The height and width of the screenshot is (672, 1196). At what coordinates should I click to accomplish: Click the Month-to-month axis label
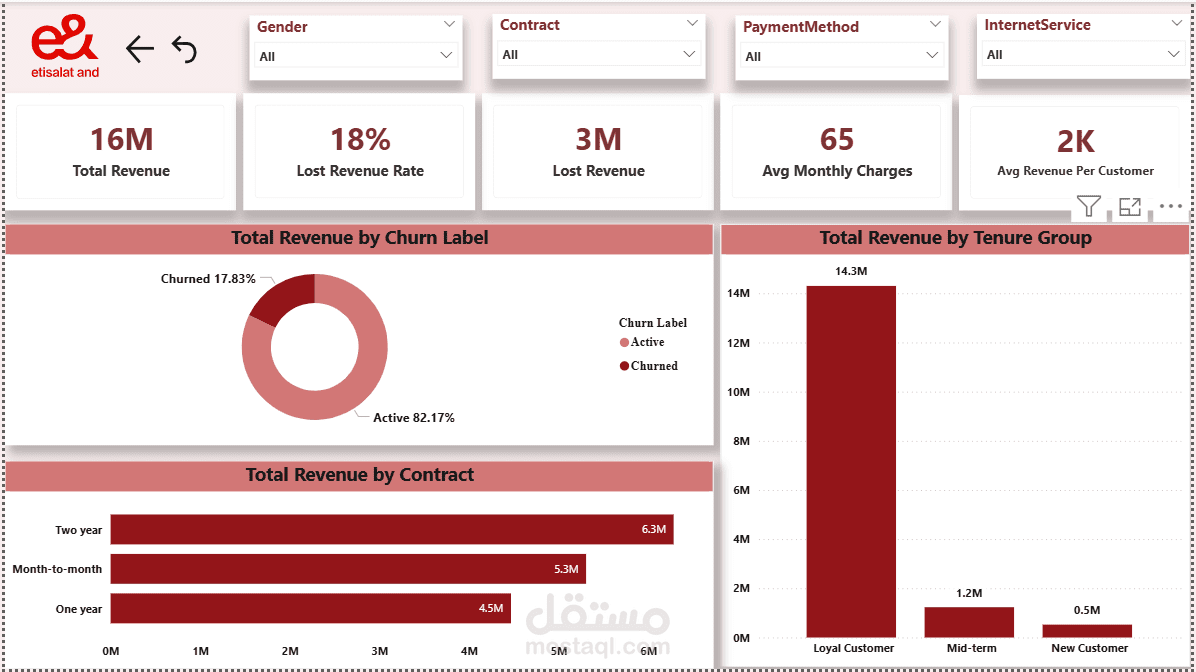click(57, 569)
